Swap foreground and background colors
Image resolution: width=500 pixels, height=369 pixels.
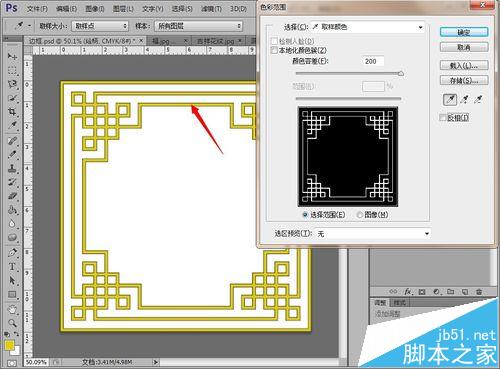pyautogui.click(x=16, y=334)
